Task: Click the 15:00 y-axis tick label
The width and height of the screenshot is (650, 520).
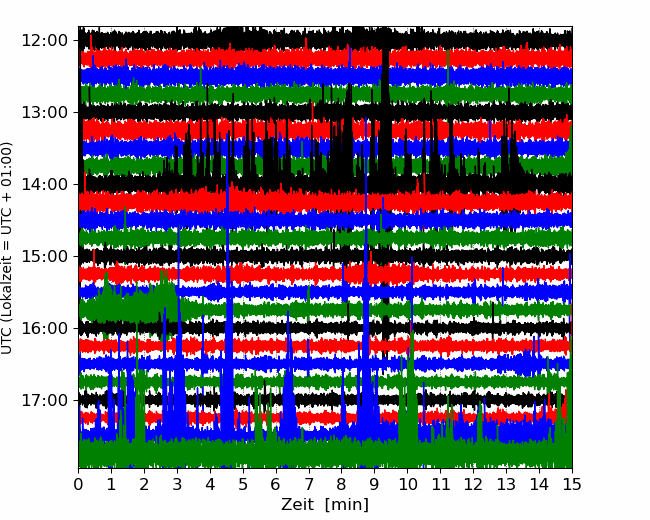Action: coord(44,257)
